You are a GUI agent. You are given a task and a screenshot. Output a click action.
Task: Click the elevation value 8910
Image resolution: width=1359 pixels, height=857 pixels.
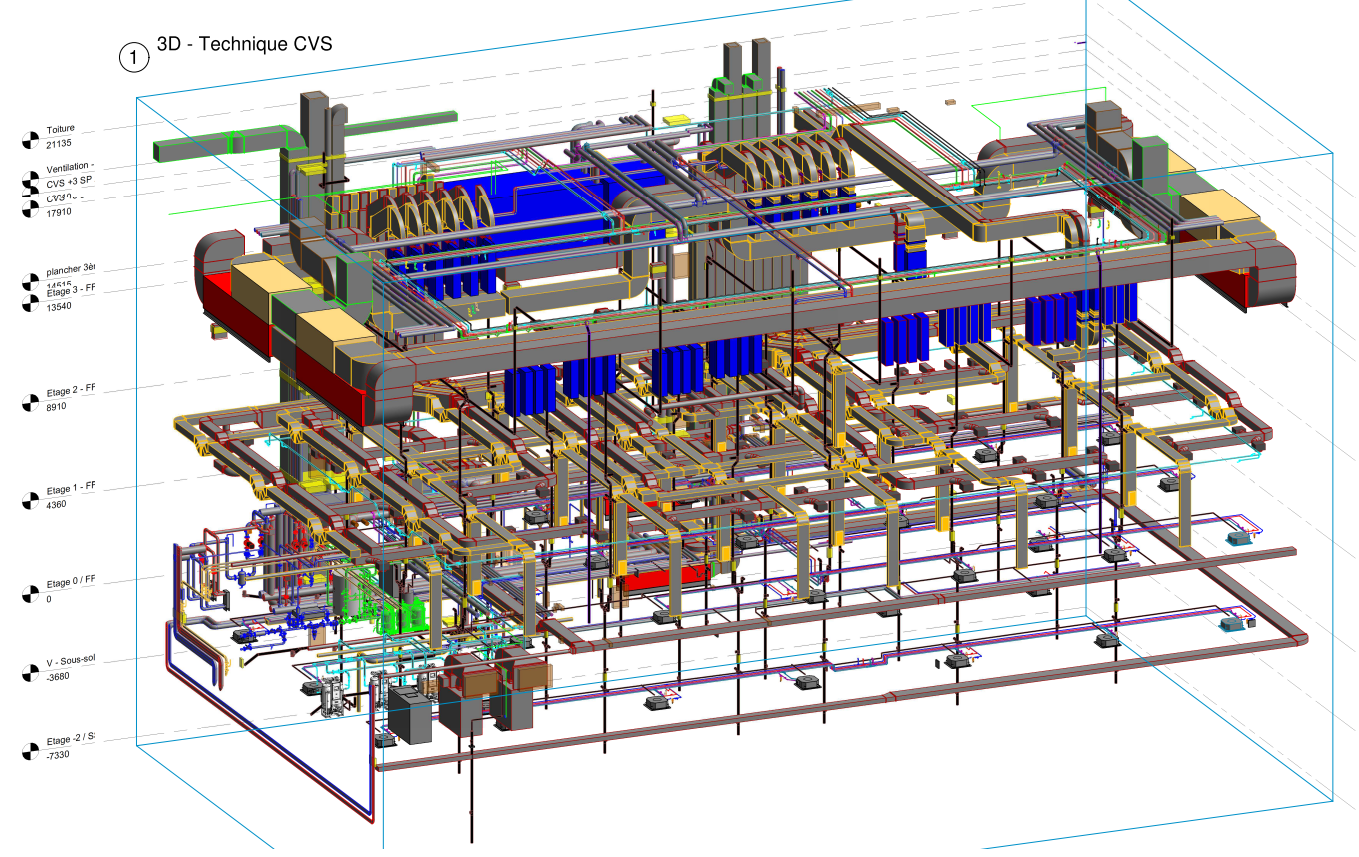(57, 408)
